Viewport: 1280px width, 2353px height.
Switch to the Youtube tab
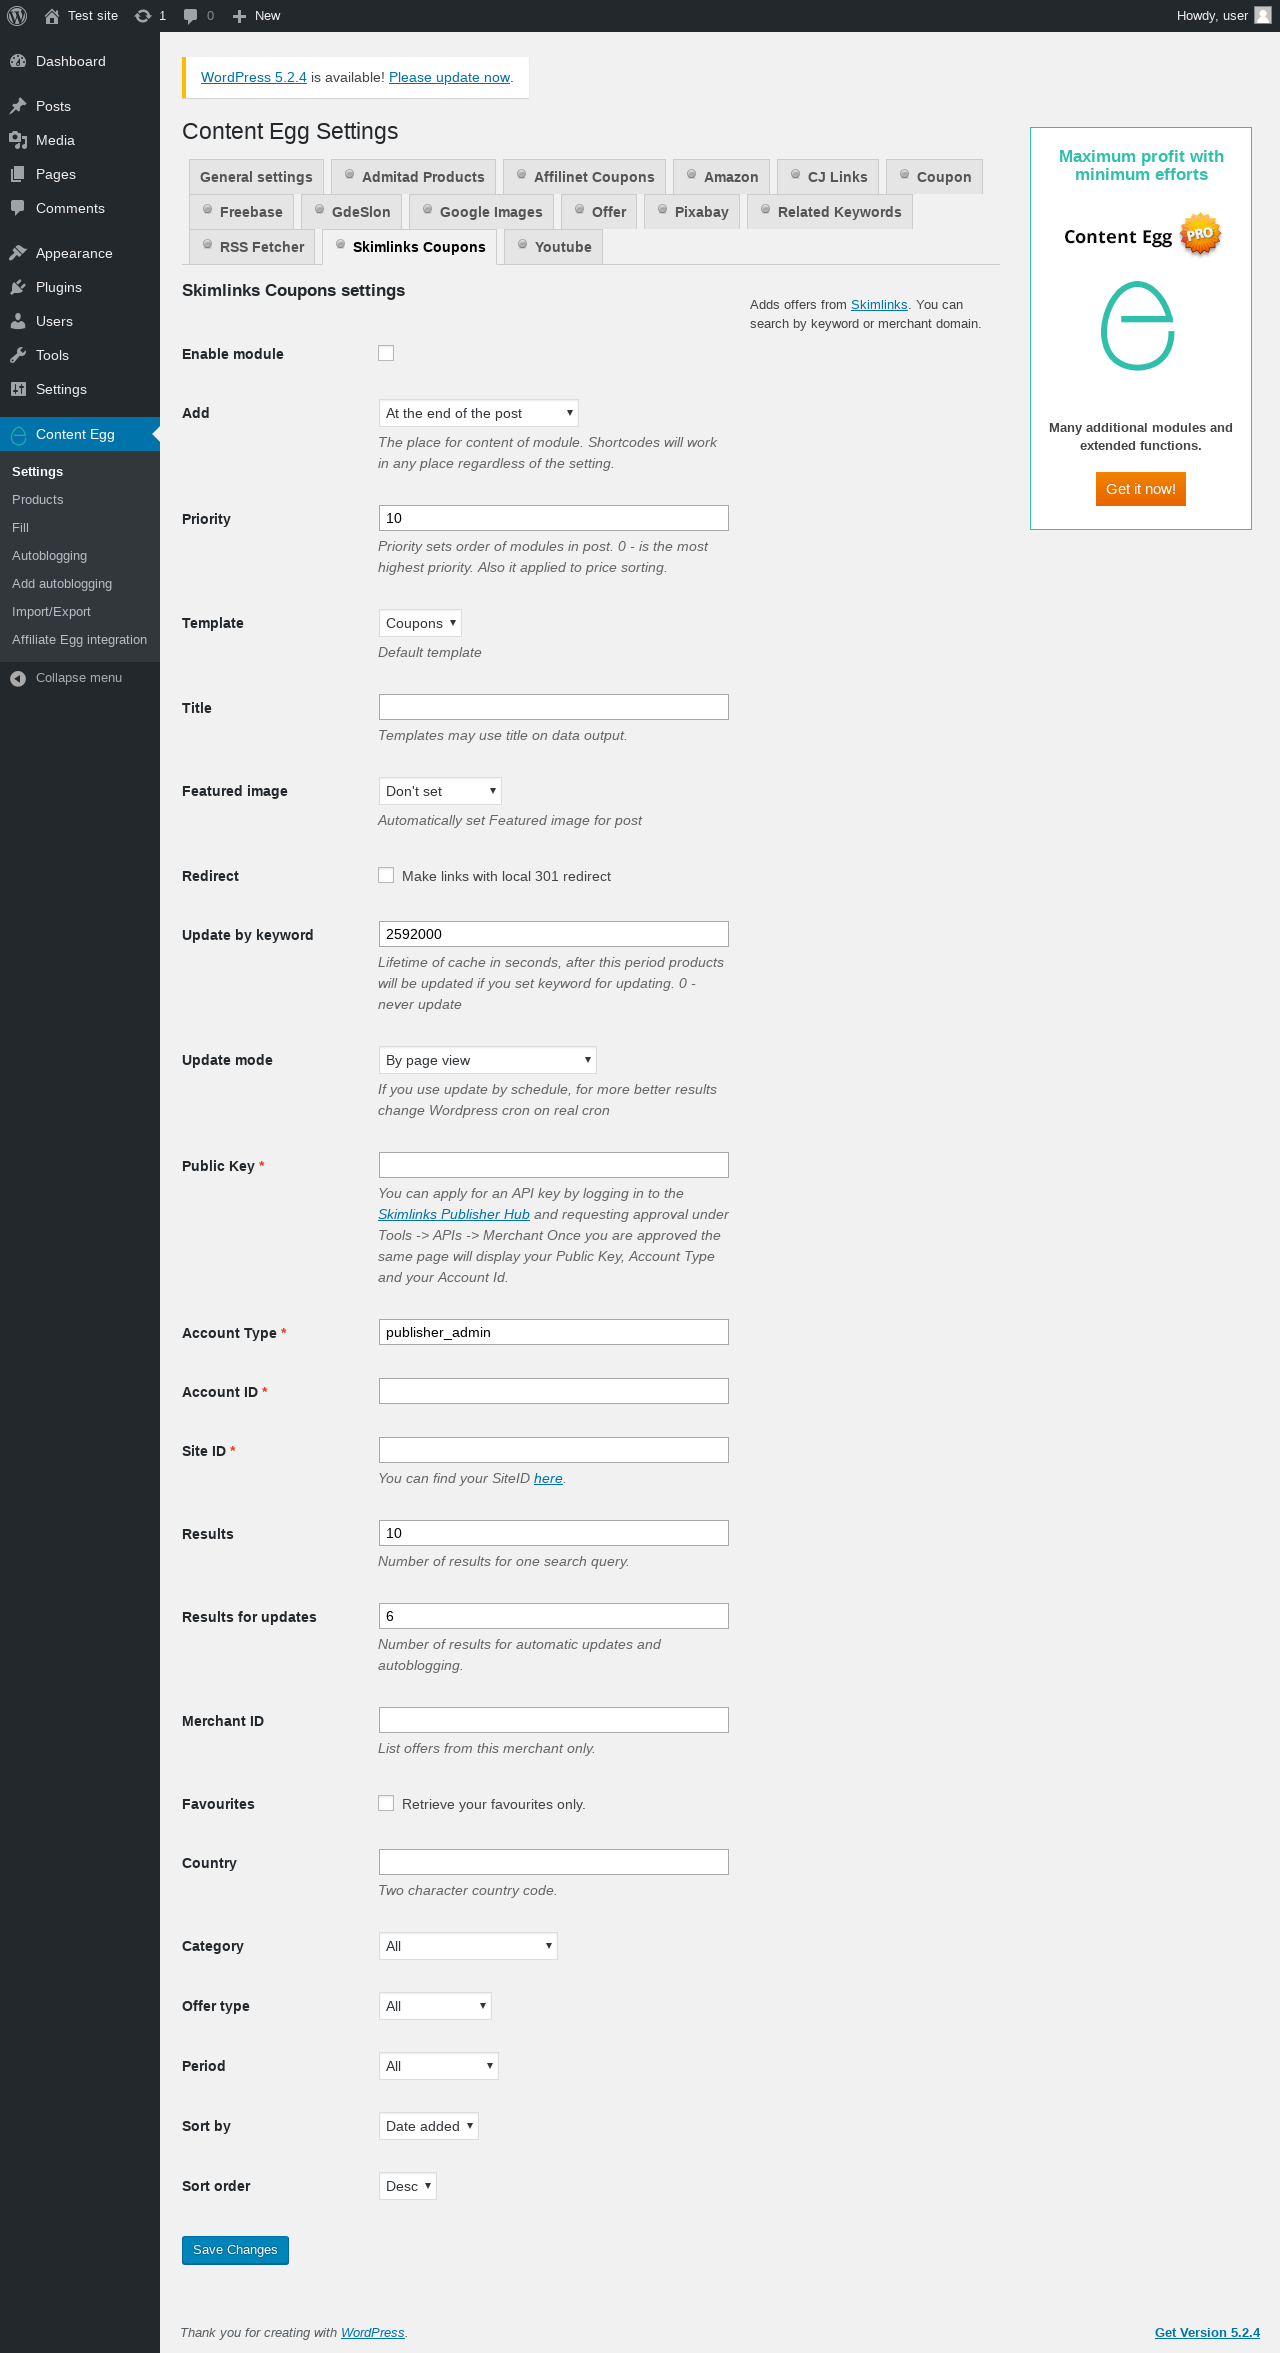click(553, 247)
